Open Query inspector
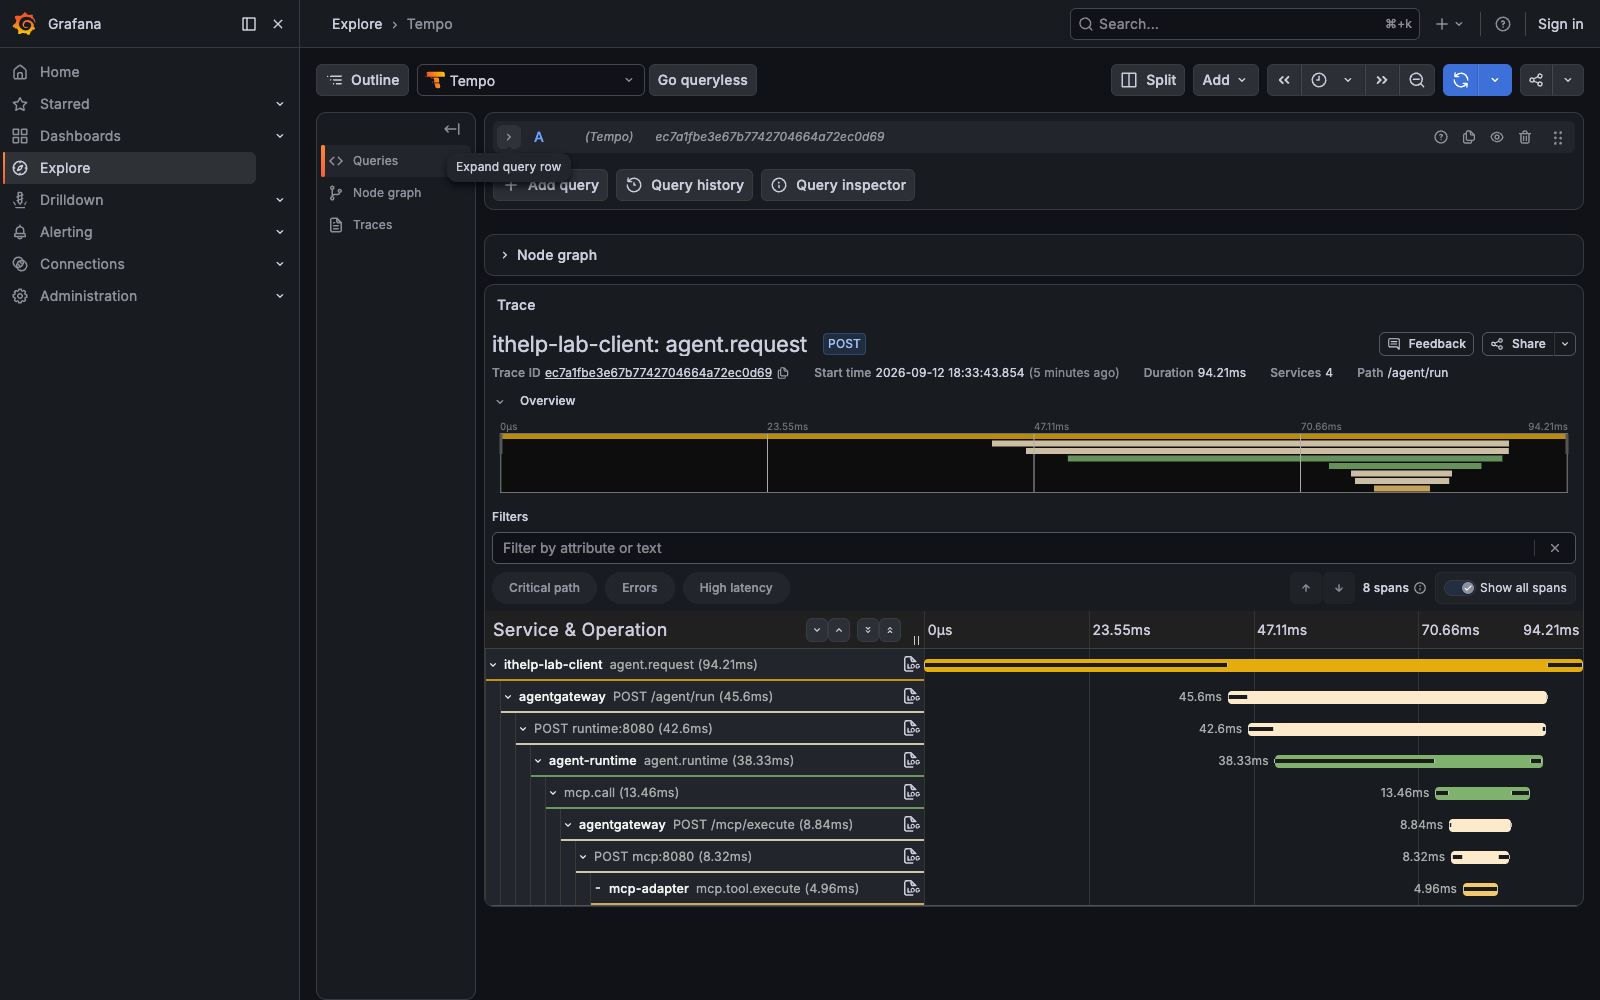Image resolution: width=1600 pixels, height=1000 pixels. click(x=838, y=185)
